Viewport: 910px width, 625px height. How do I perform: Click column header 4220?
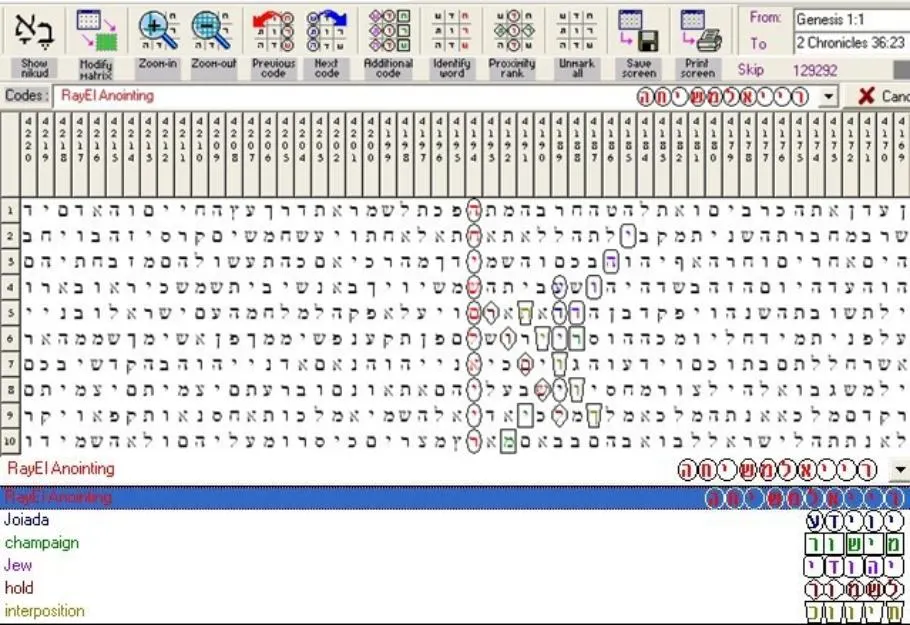point(28,153)
